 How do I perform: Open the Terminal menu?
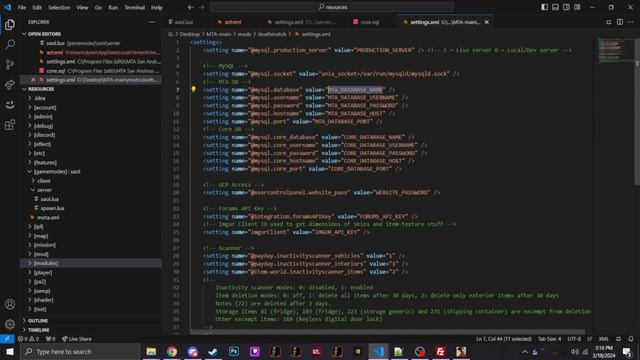[x=134, y=7]
